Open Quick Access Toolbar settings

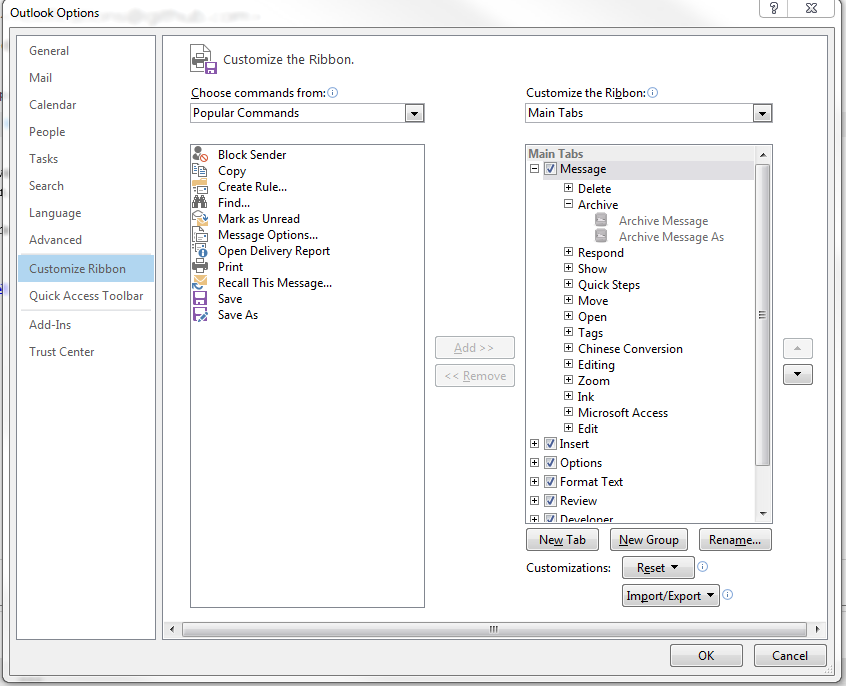86,296
